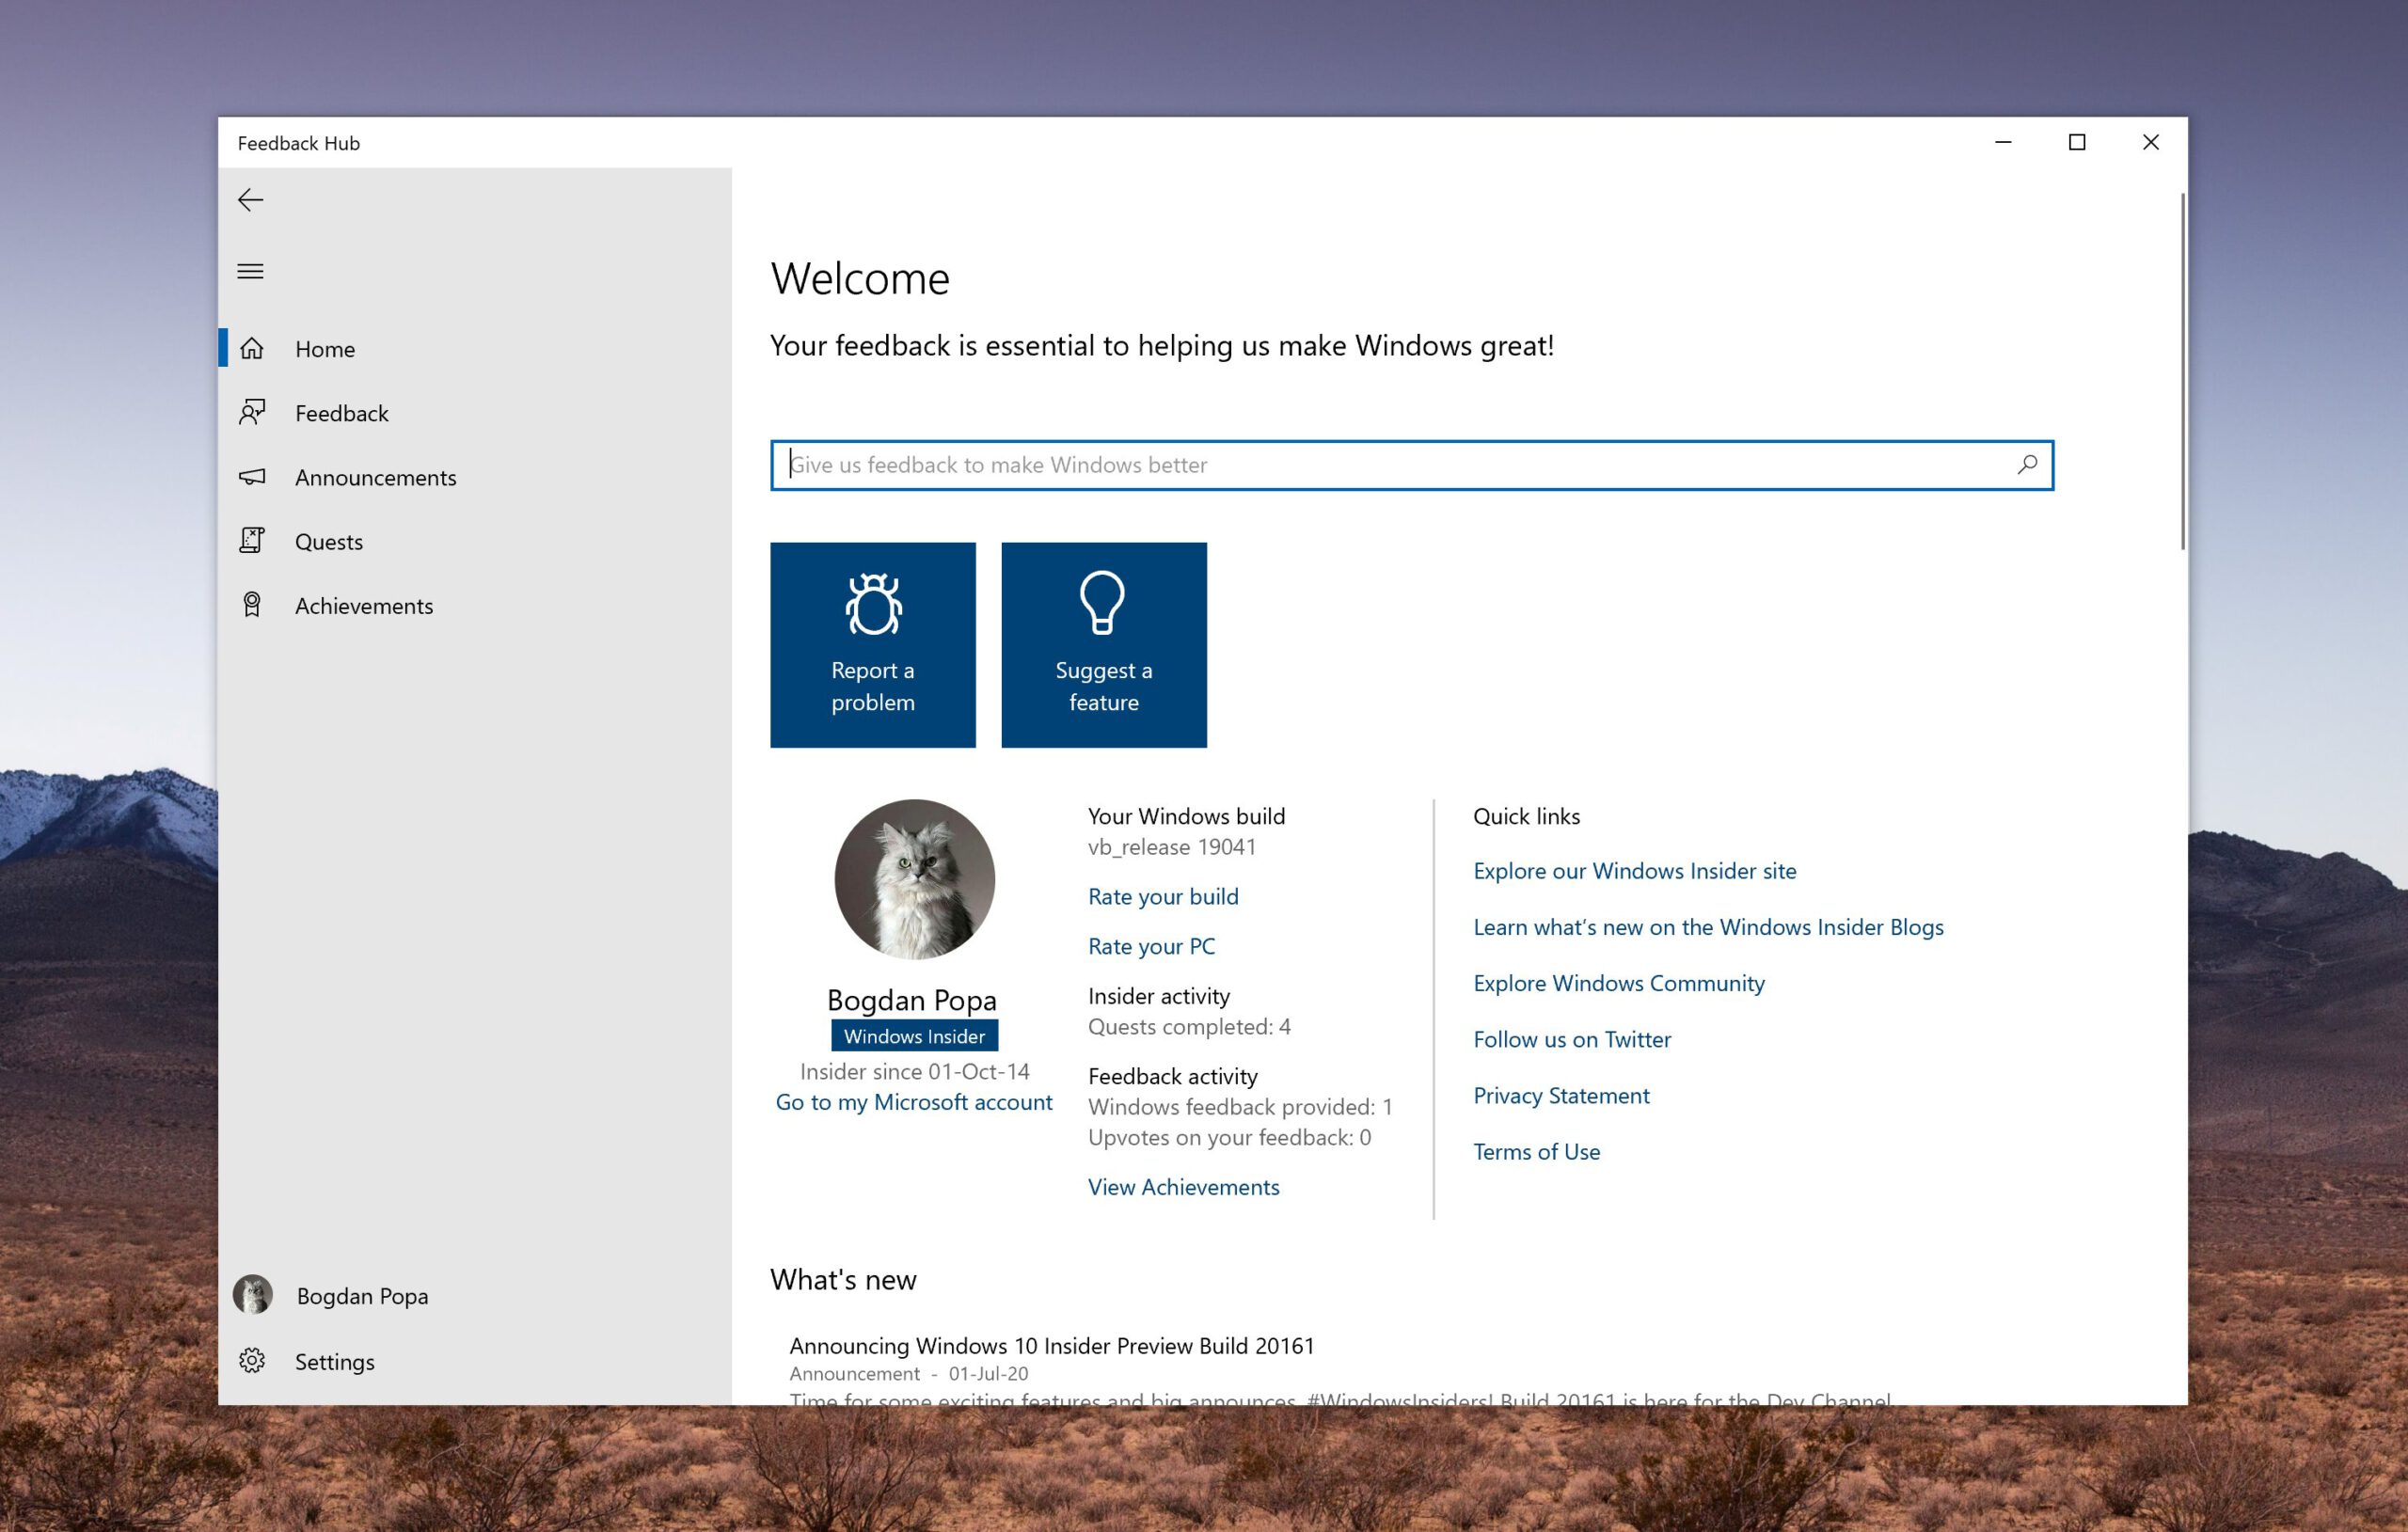
Task: Open the Windows Insider Blogs link
Action: (x=1709, y=927)
